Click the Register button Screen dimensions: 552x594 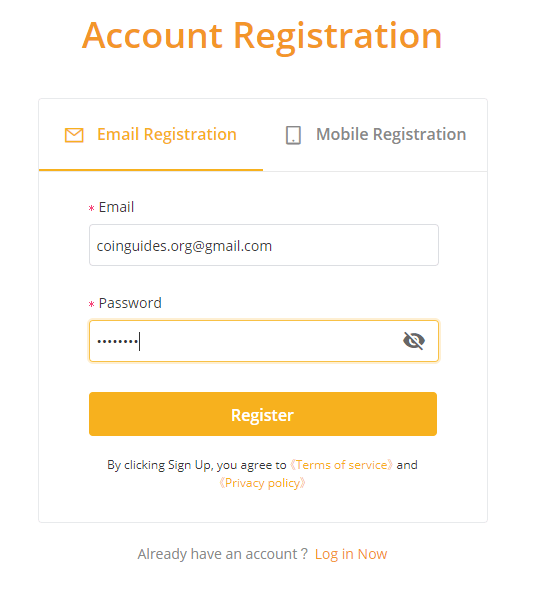click(x=263, y=414)
